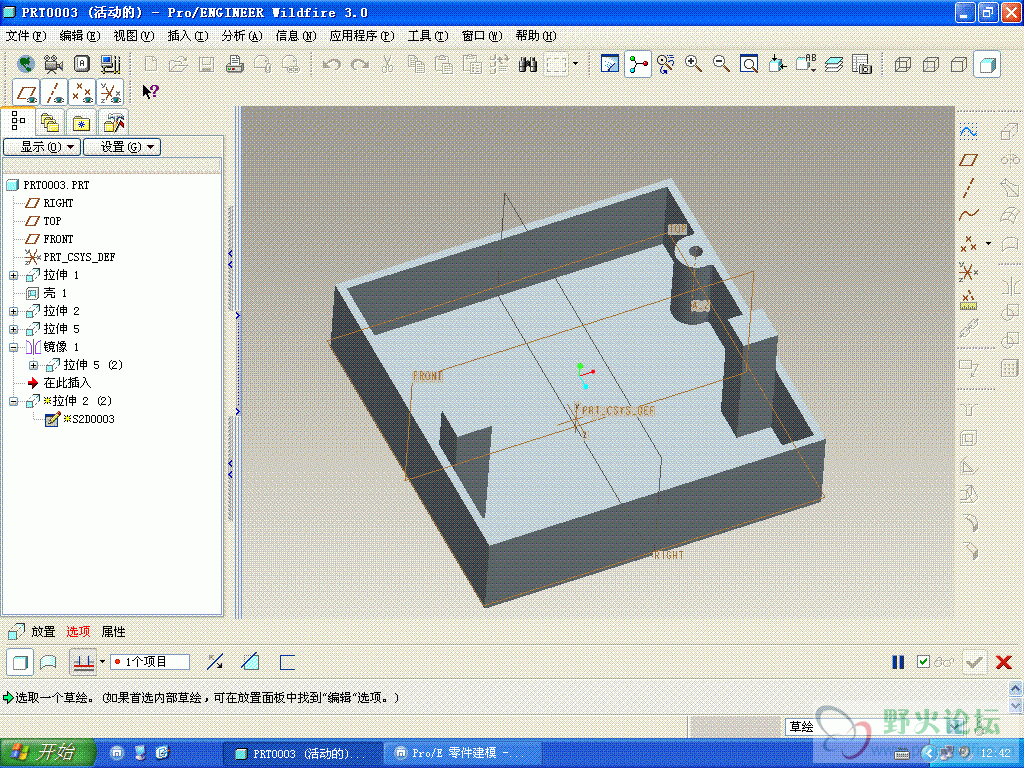1024x768 pixels.
Task: Select the Datum Curve tool in the right toolbar
Action: click(968, 215)
